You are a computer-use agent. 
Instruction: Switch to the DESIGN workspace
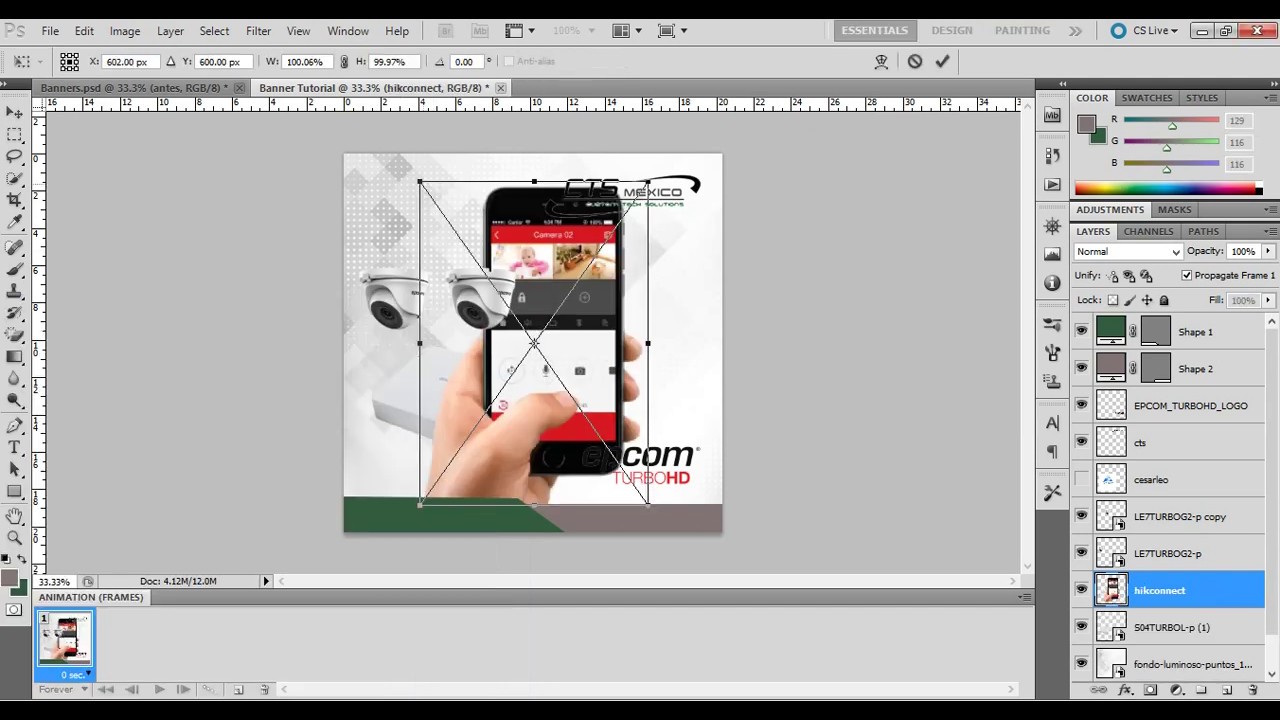pyautogui.click(x=952, y=31)
